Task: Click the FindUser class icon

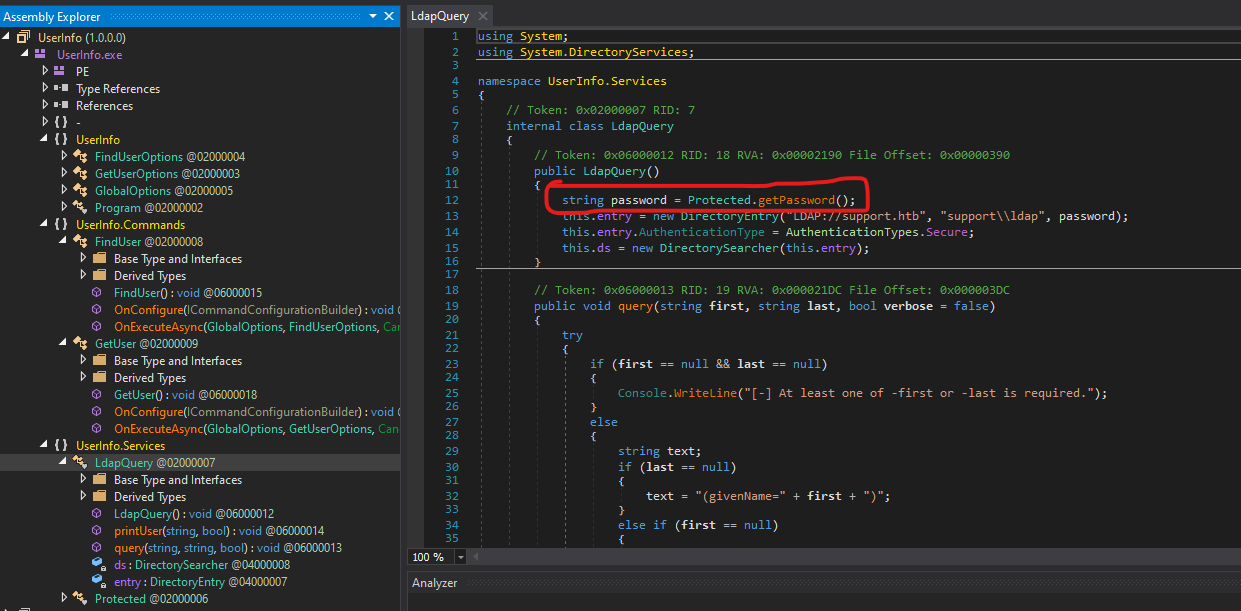Action: (80, 242)
